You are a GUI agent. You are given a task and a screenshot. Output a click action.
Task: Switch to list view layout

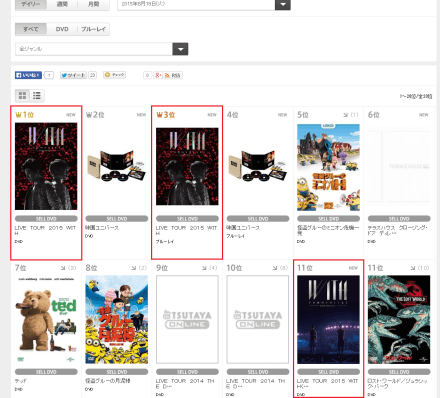click(x=37, y=96)
